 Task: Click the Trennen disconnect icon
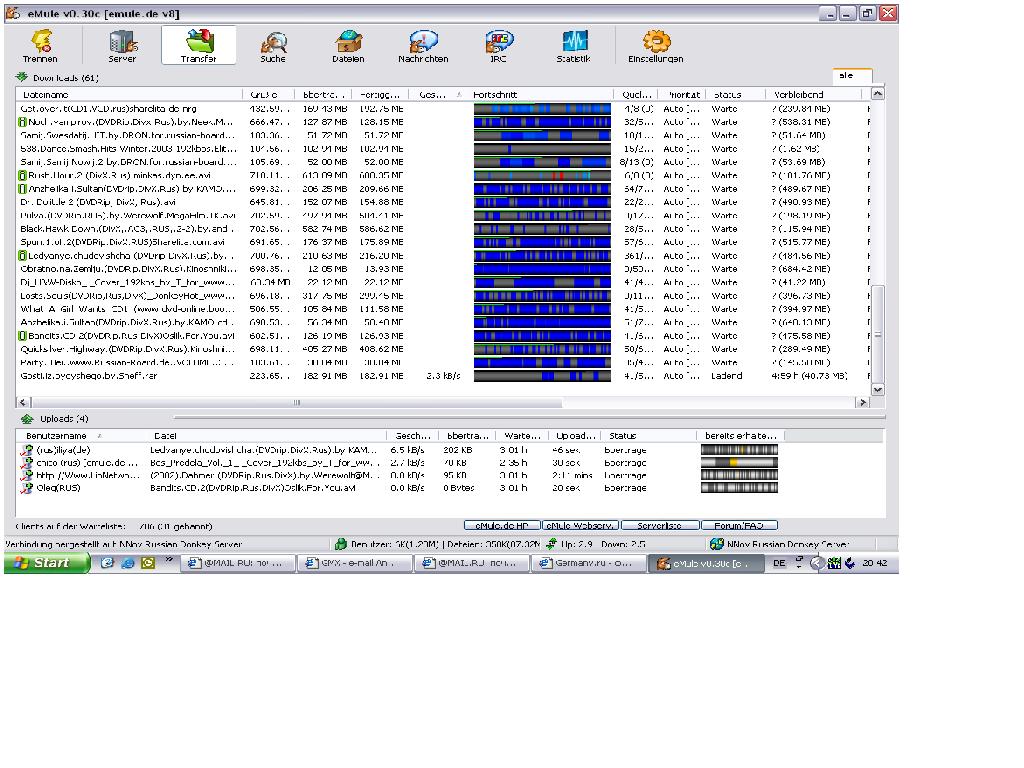[40, 40]
